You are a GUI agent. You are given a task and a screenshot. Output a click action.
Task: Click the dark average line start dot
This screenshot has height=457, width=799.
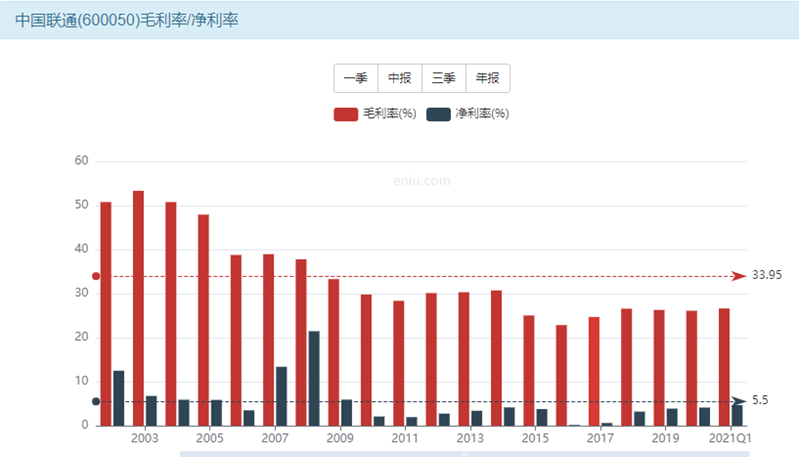point(96,401)
